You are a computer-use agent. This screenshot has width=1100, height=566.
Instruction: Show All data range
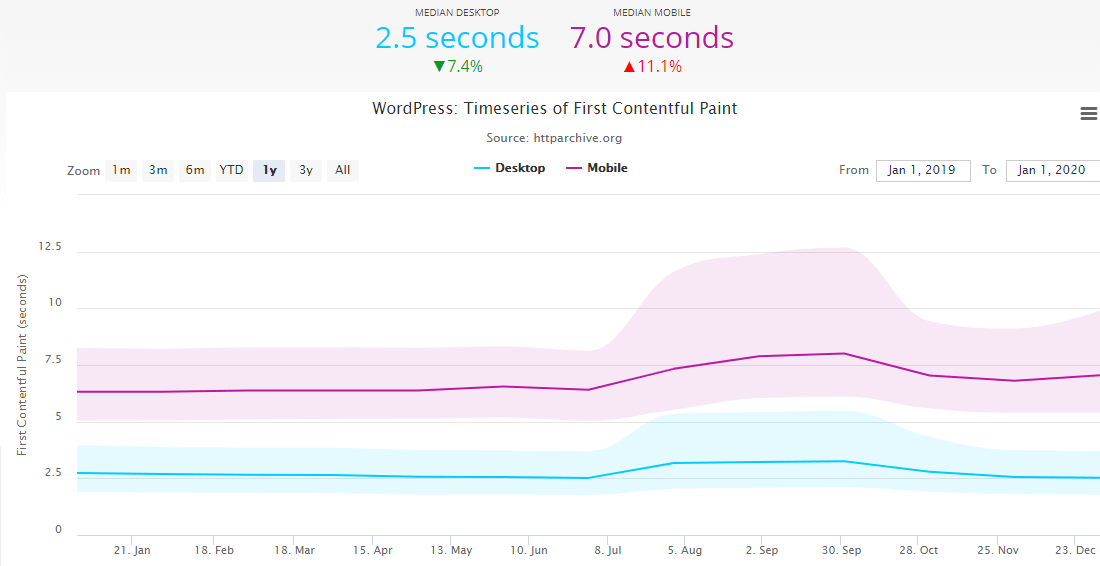(343, 170)
